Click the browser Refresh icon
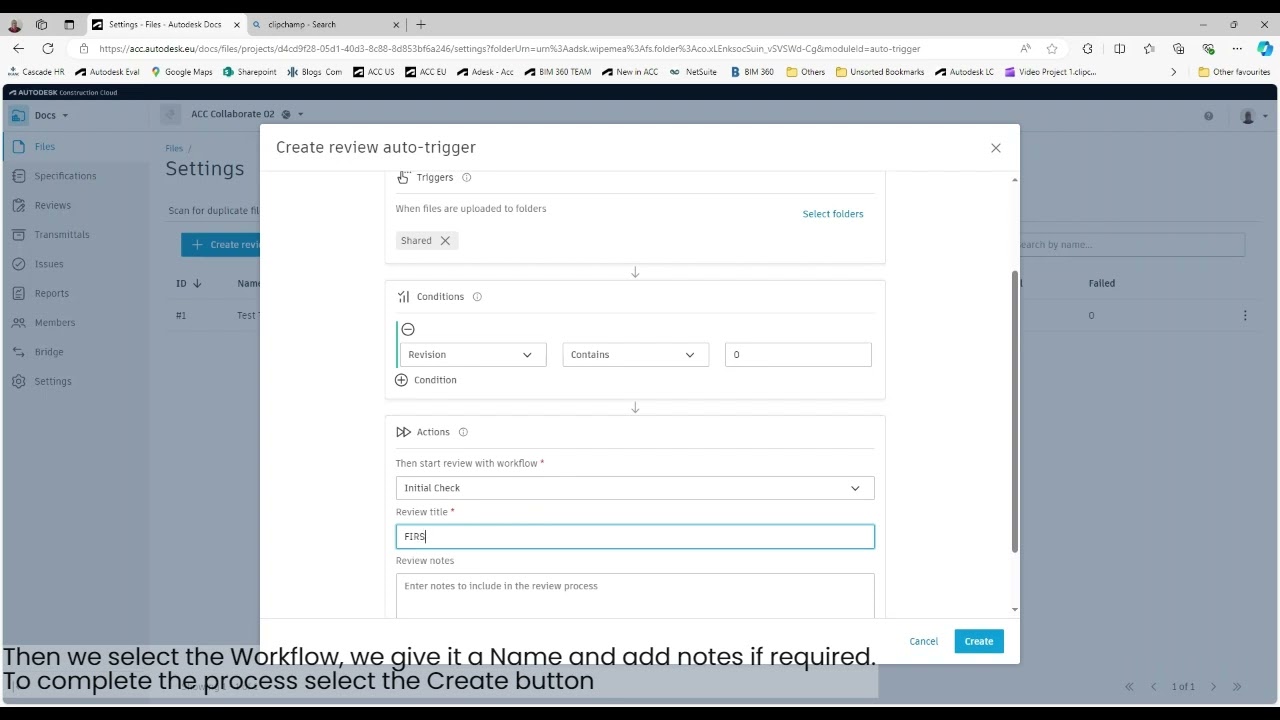1280x720 pixels. (x=48, y=49)
